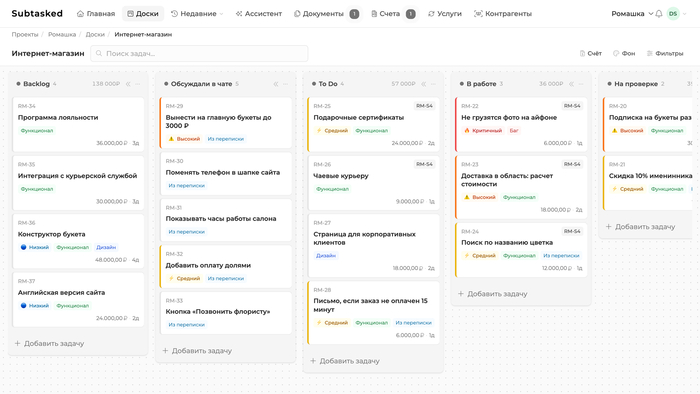Click Низкий priority on Конструктор букета
This screenshot has width=700, height=394.
[x=35, y=248]
